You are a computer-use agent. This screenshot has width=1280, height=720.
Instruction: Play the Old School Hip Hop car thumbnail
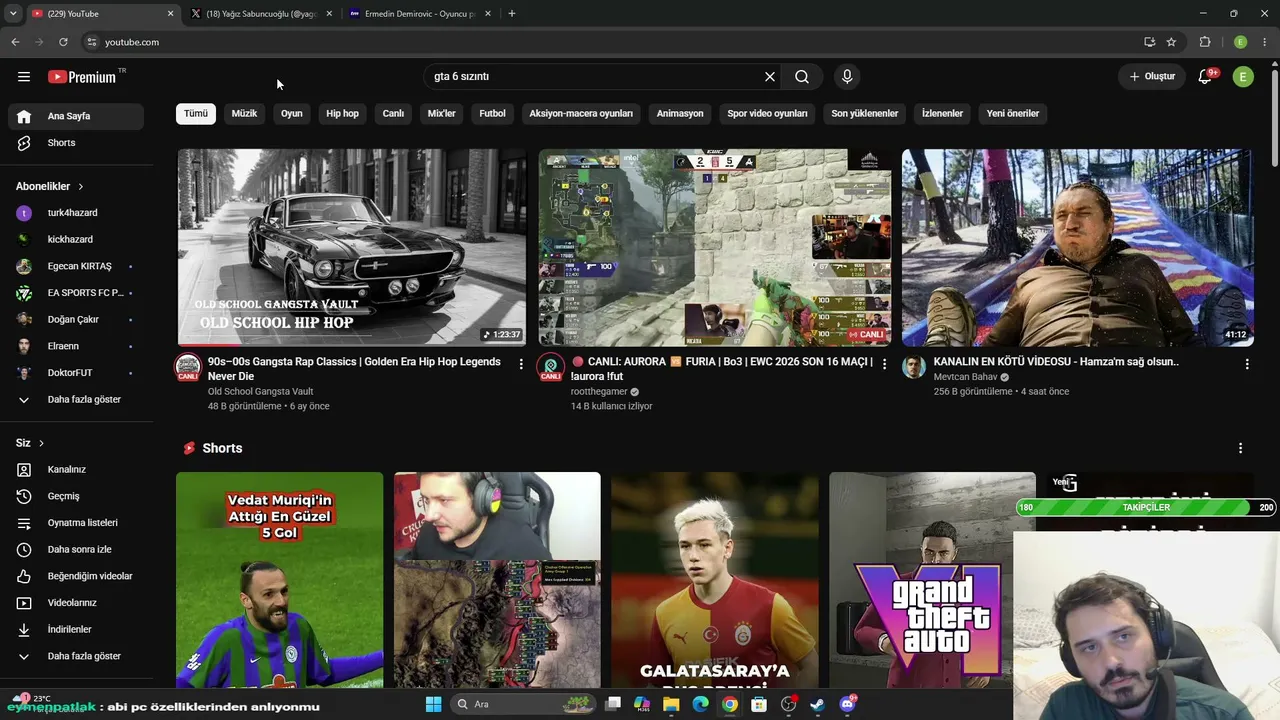(352, 248)
